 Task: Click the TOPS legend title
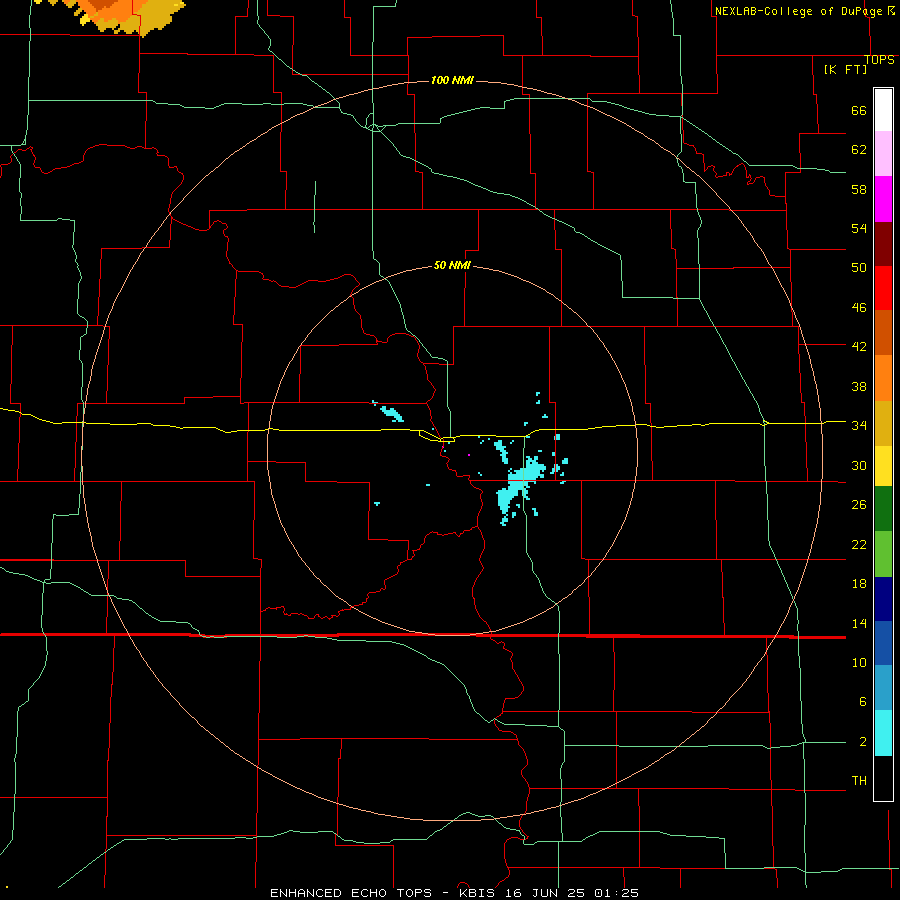click(x=879, y=60)
